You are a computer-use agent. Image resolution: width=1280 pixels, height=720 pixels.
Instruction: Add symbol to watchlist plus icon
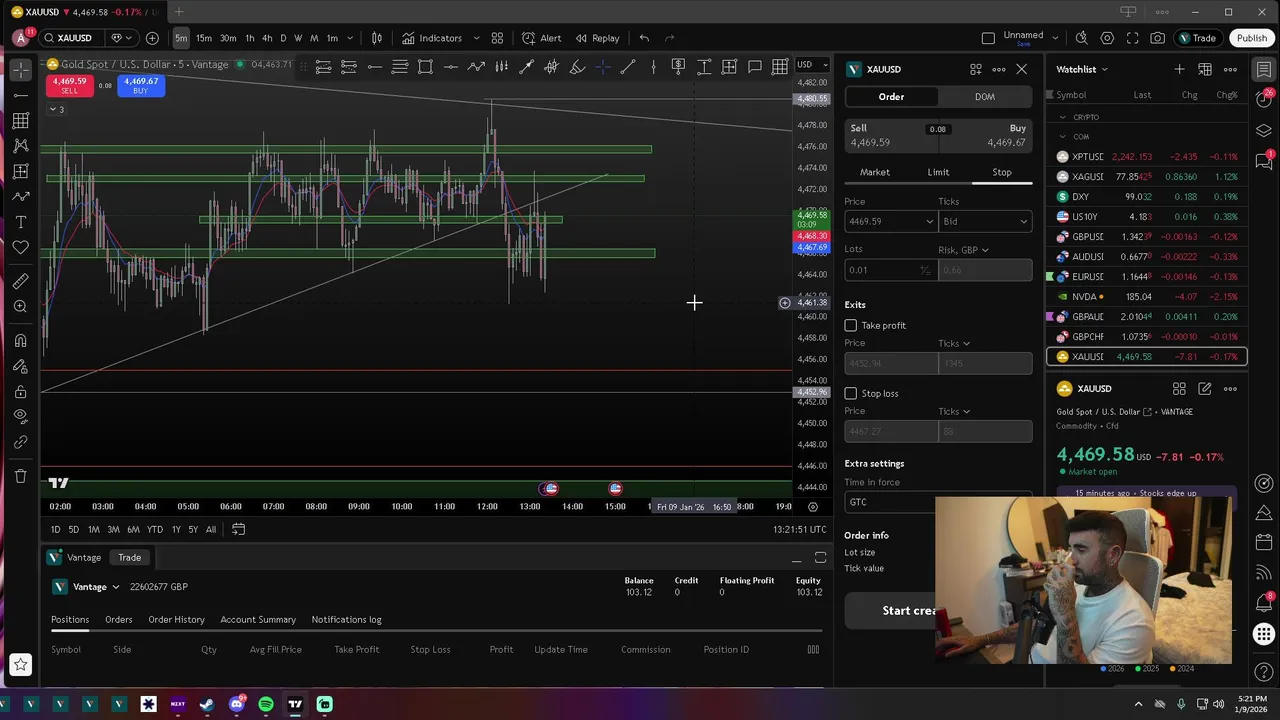pos(1179,69)
